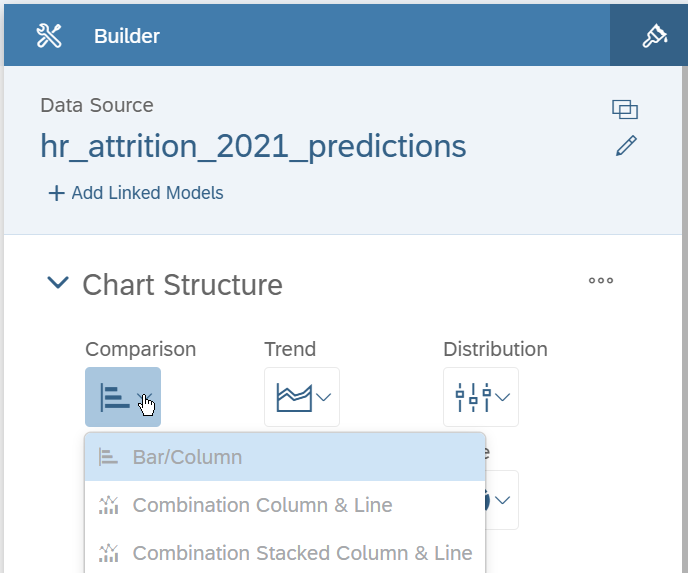Select the Comparison bar chart icon
688x573 pixels.
115,398
